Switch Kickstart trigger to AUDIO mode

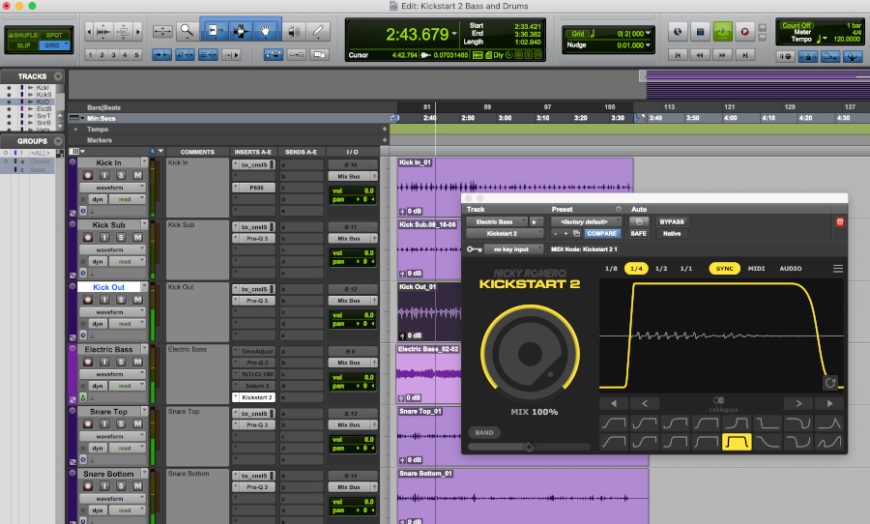[x=791, y=269]
